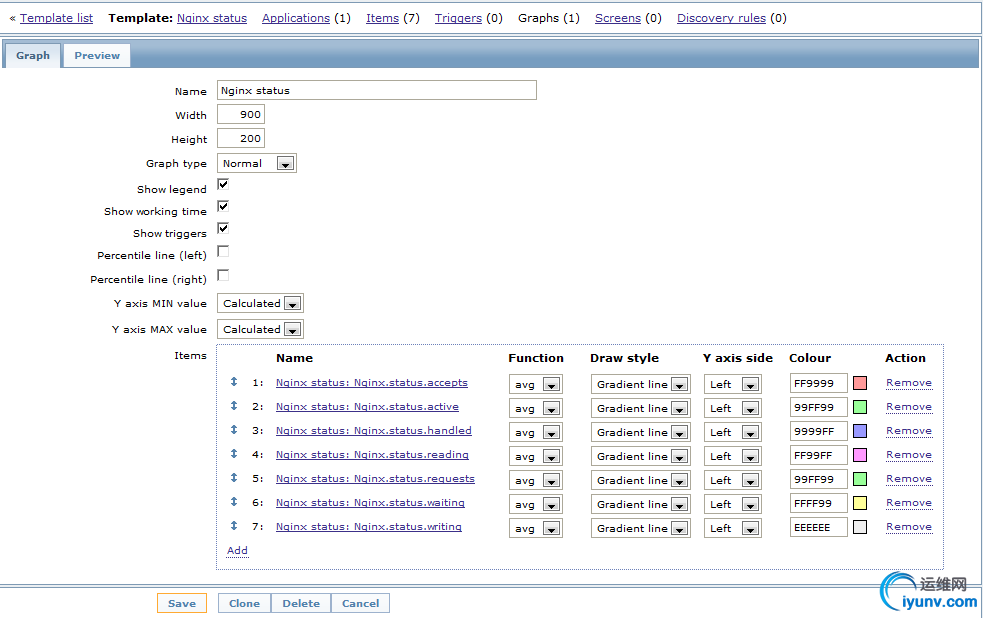Go back to Template list
This screenshot has width=983, height=618.
(56, 18)
